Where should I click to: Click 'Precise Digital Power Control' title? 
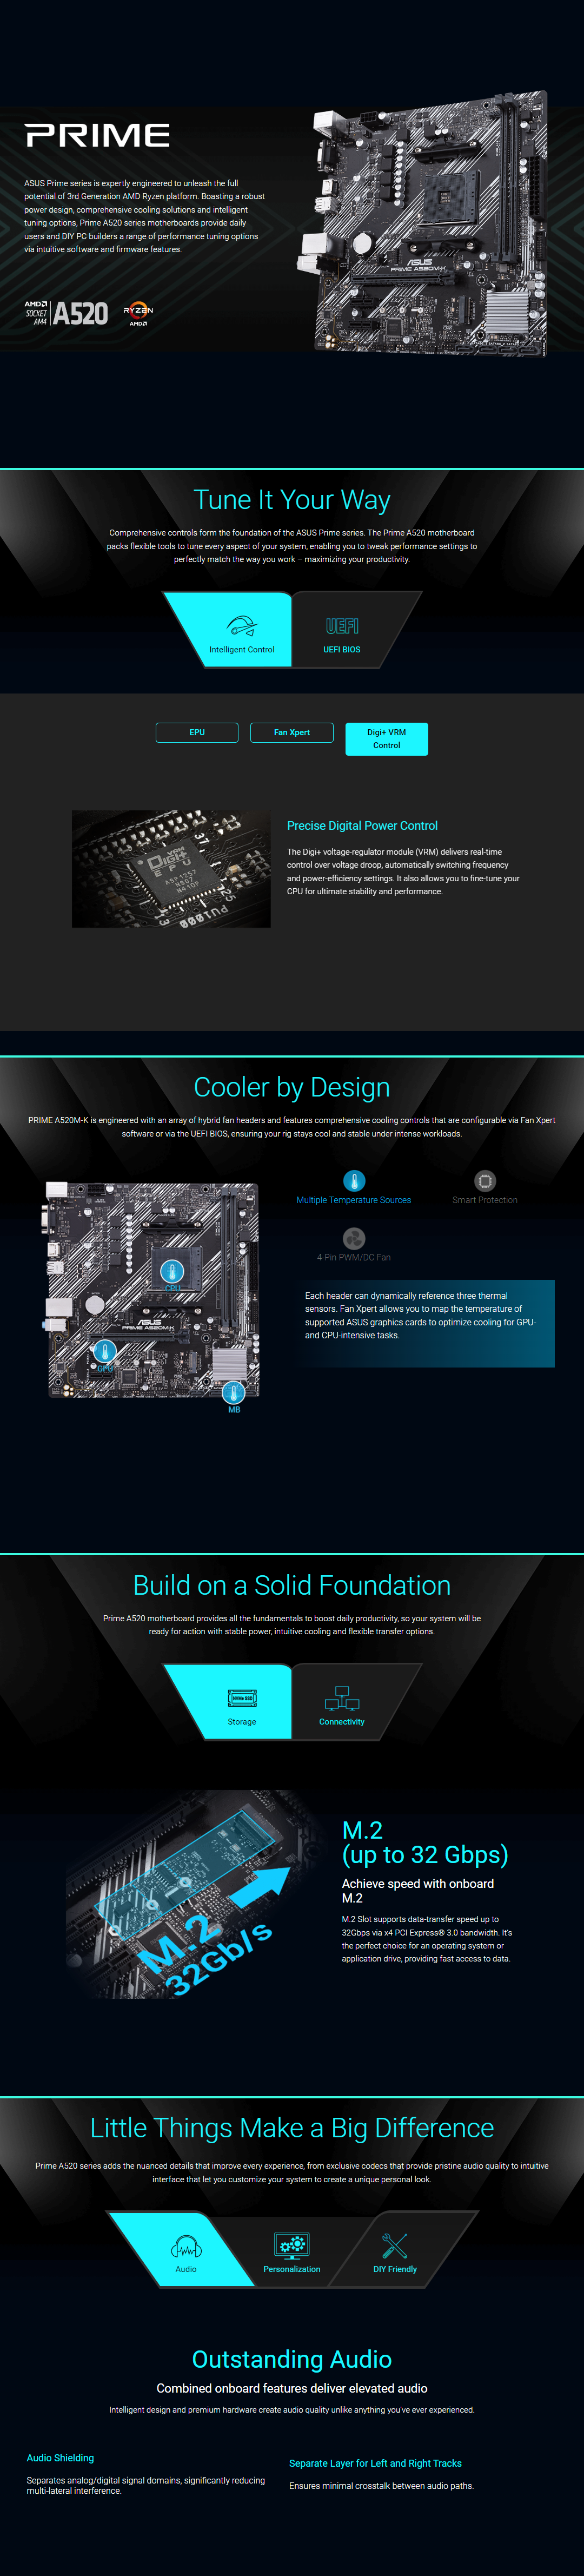click(362, 826)
